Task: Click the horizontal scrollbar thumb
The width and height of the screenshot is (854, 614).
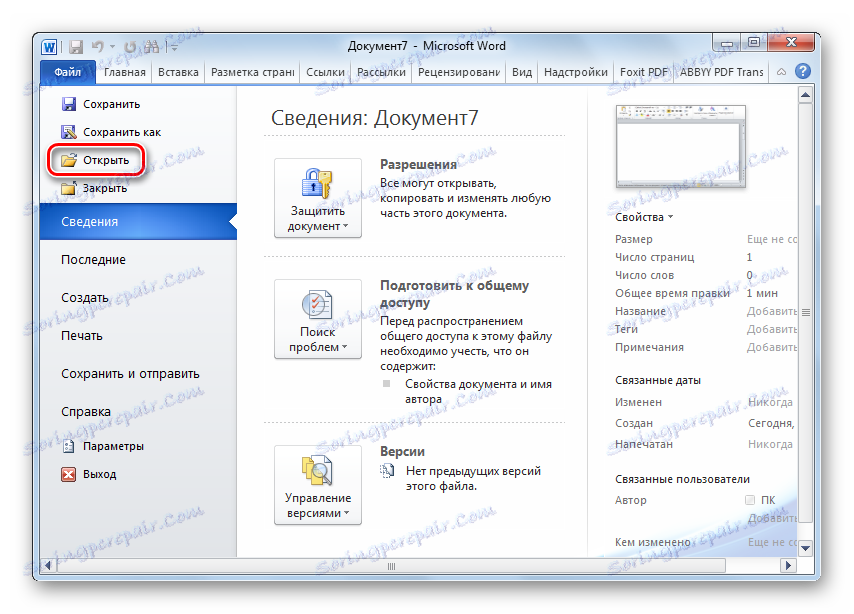Action: tap(391, 566)
